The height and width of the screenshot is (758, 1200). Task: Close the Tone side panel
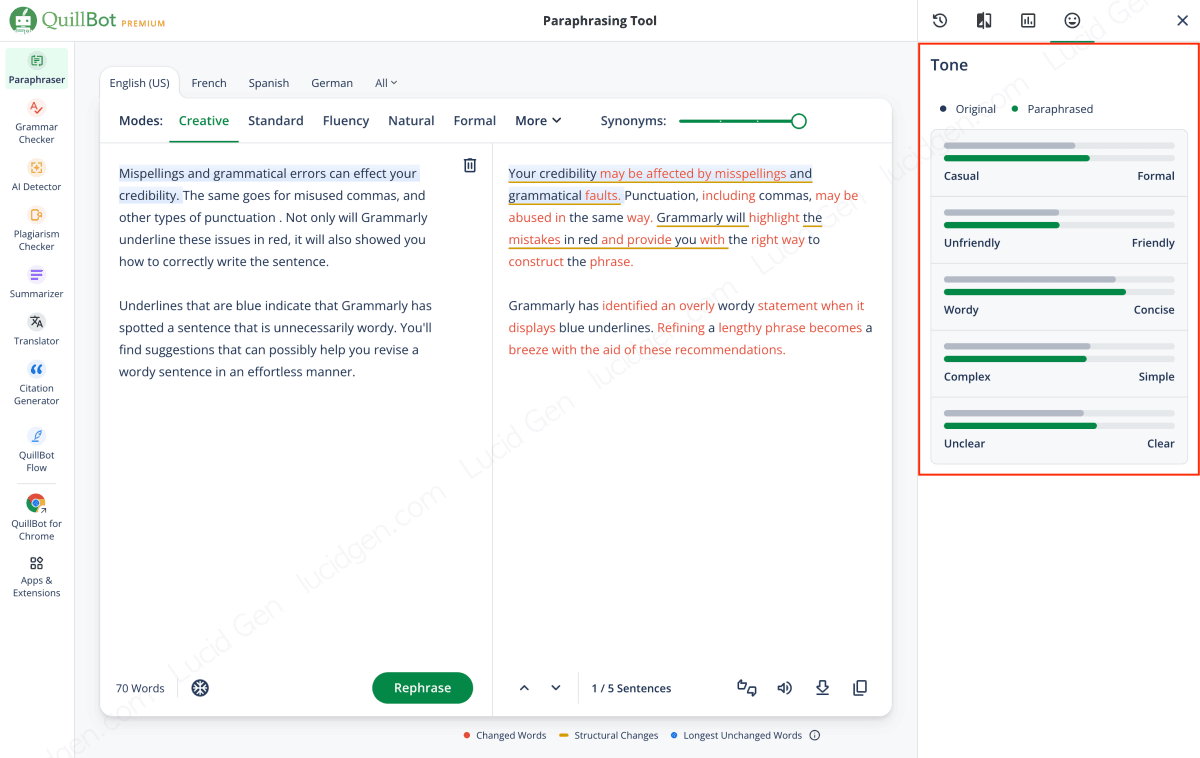1182,21
